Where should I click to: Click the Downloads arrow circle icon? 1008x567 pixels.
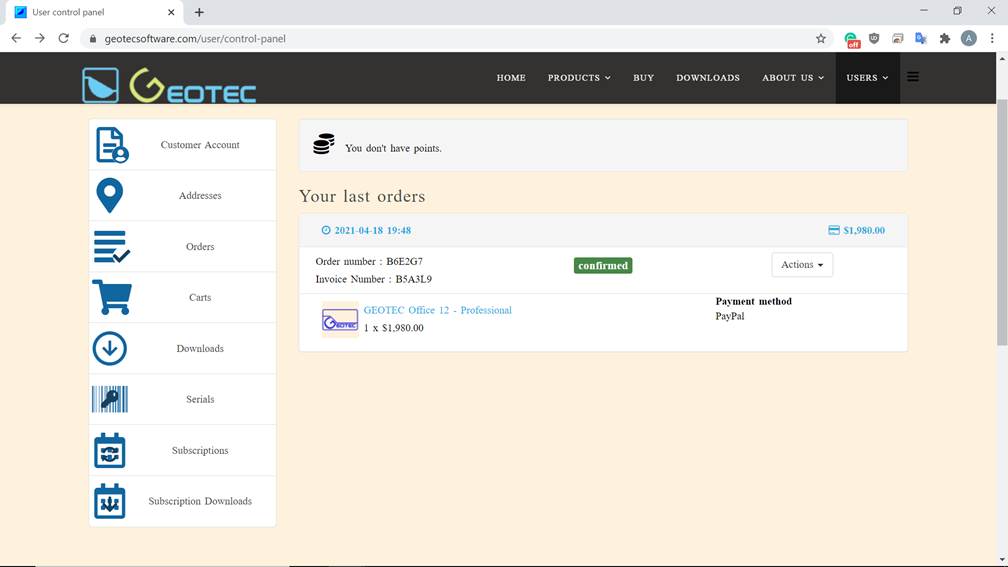[109, 348]
